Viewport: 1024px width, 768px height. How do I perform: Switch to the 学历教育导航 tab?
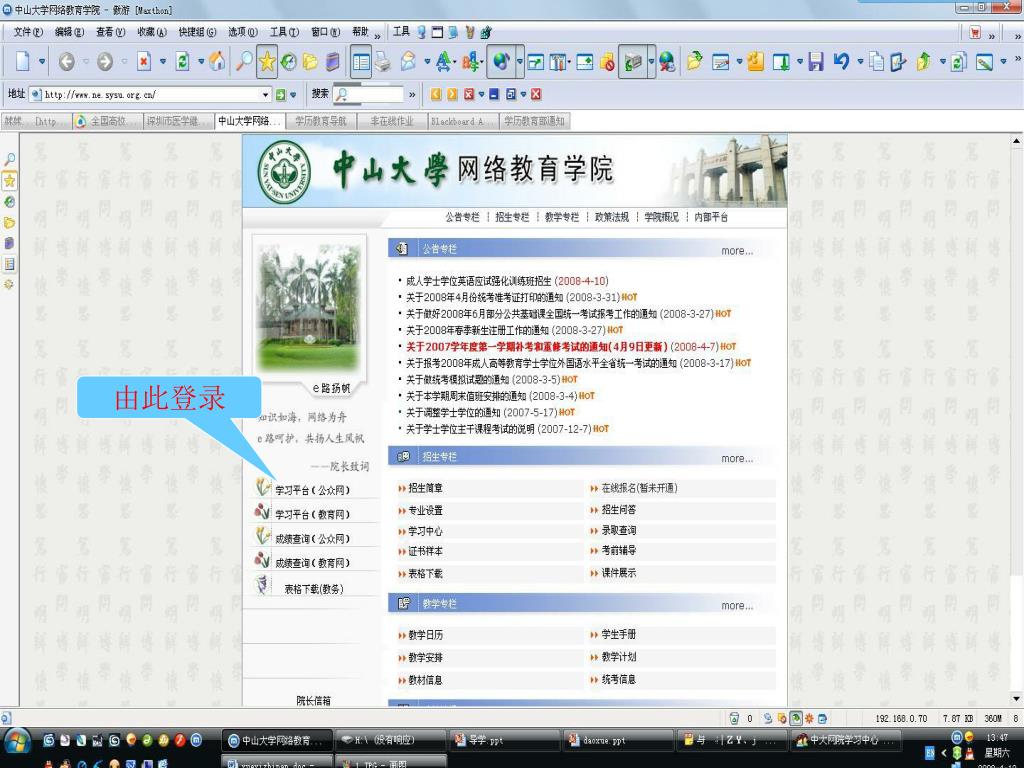coord(320,121)
